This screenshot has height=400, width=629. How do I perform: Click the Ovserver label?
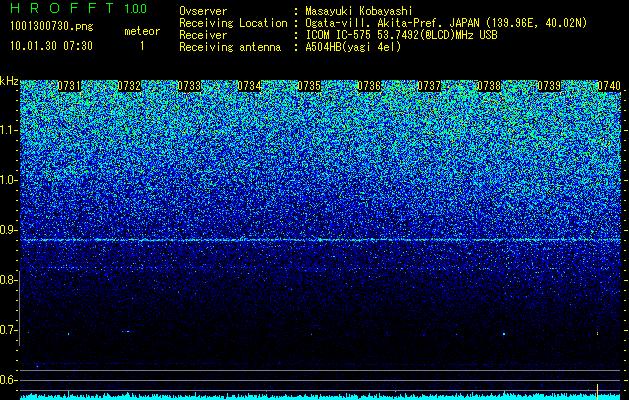point(203,11)
